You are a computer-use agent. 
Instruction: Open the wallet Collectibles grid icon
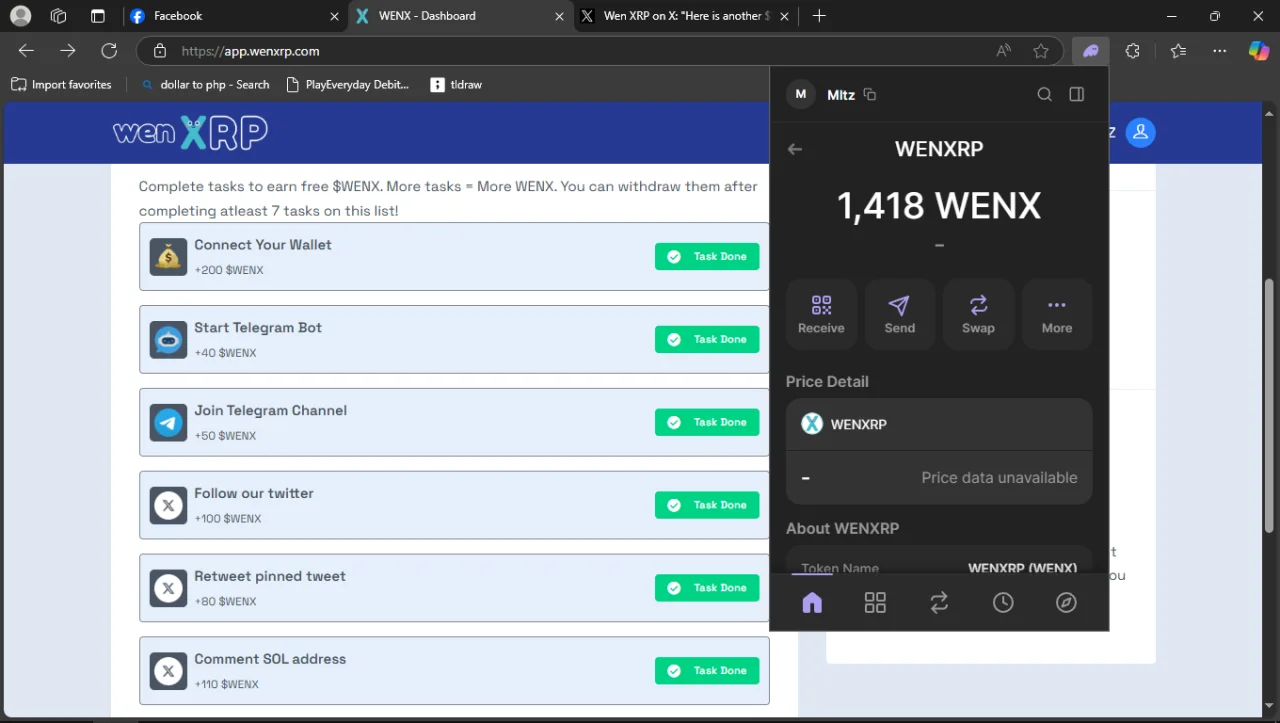click(875, 602)
